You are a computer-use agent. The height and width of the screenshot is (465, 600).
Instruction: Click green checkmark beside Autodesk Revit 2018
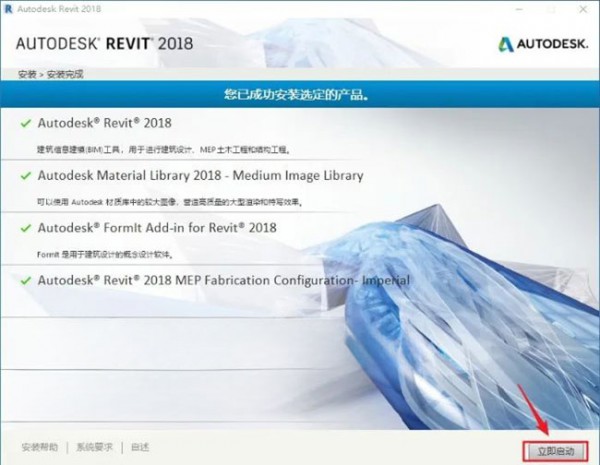tap(26, 124)
